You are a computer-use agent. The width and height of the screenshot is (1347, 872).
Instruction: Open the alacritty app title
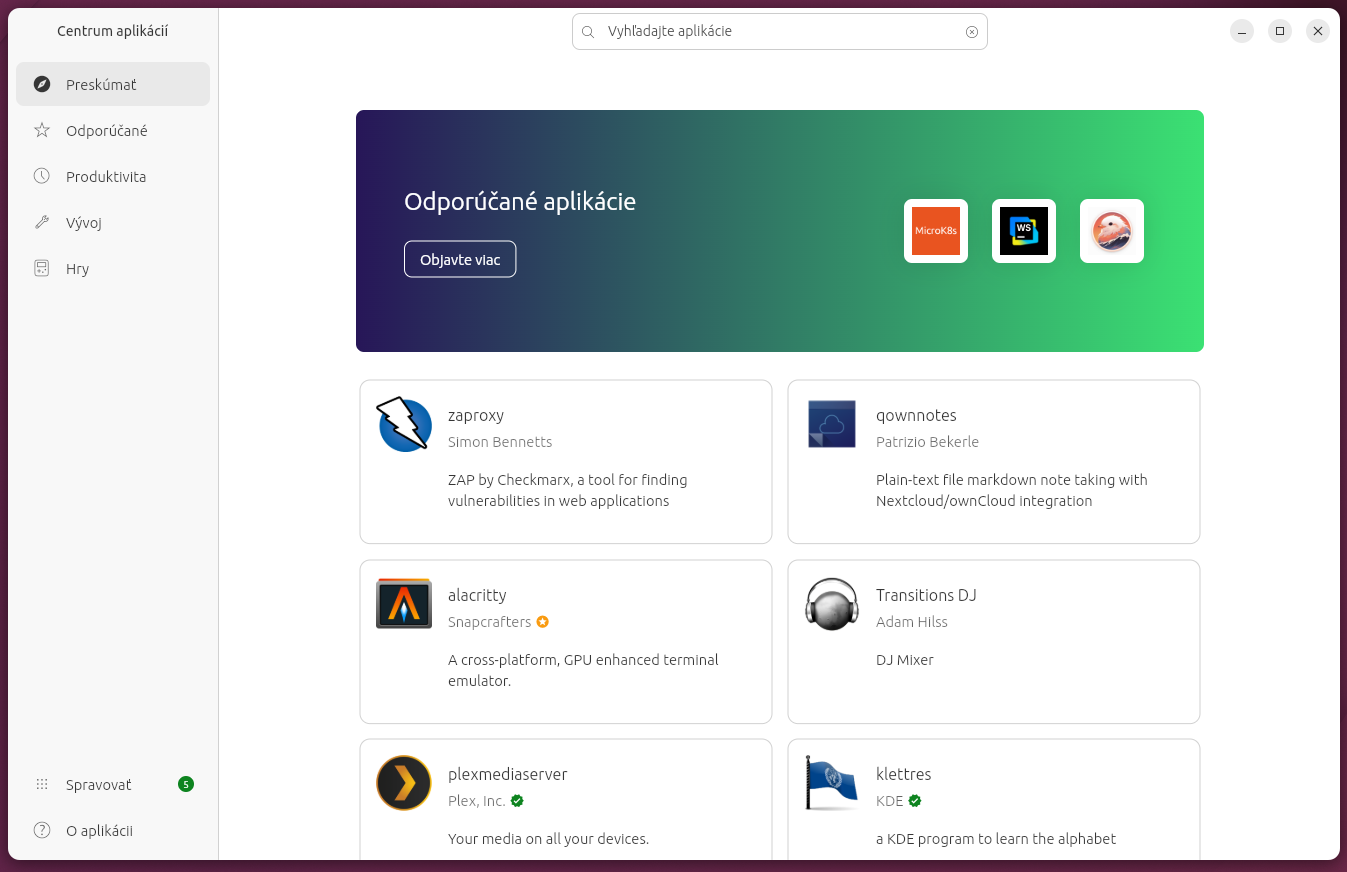[x=477, y=595]
